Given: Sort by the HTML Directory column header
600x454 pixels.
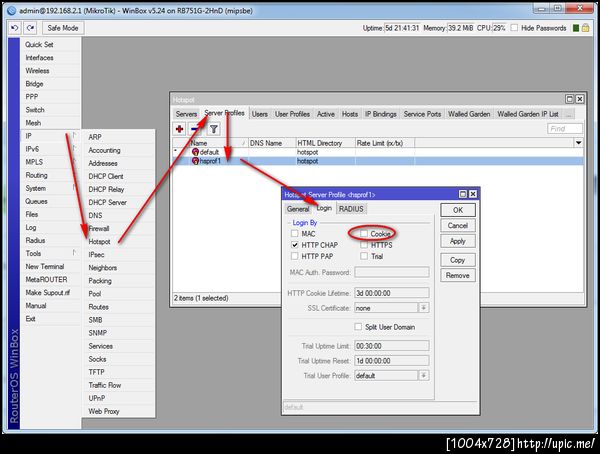Looking at the screenshot, I should (325, 143).
